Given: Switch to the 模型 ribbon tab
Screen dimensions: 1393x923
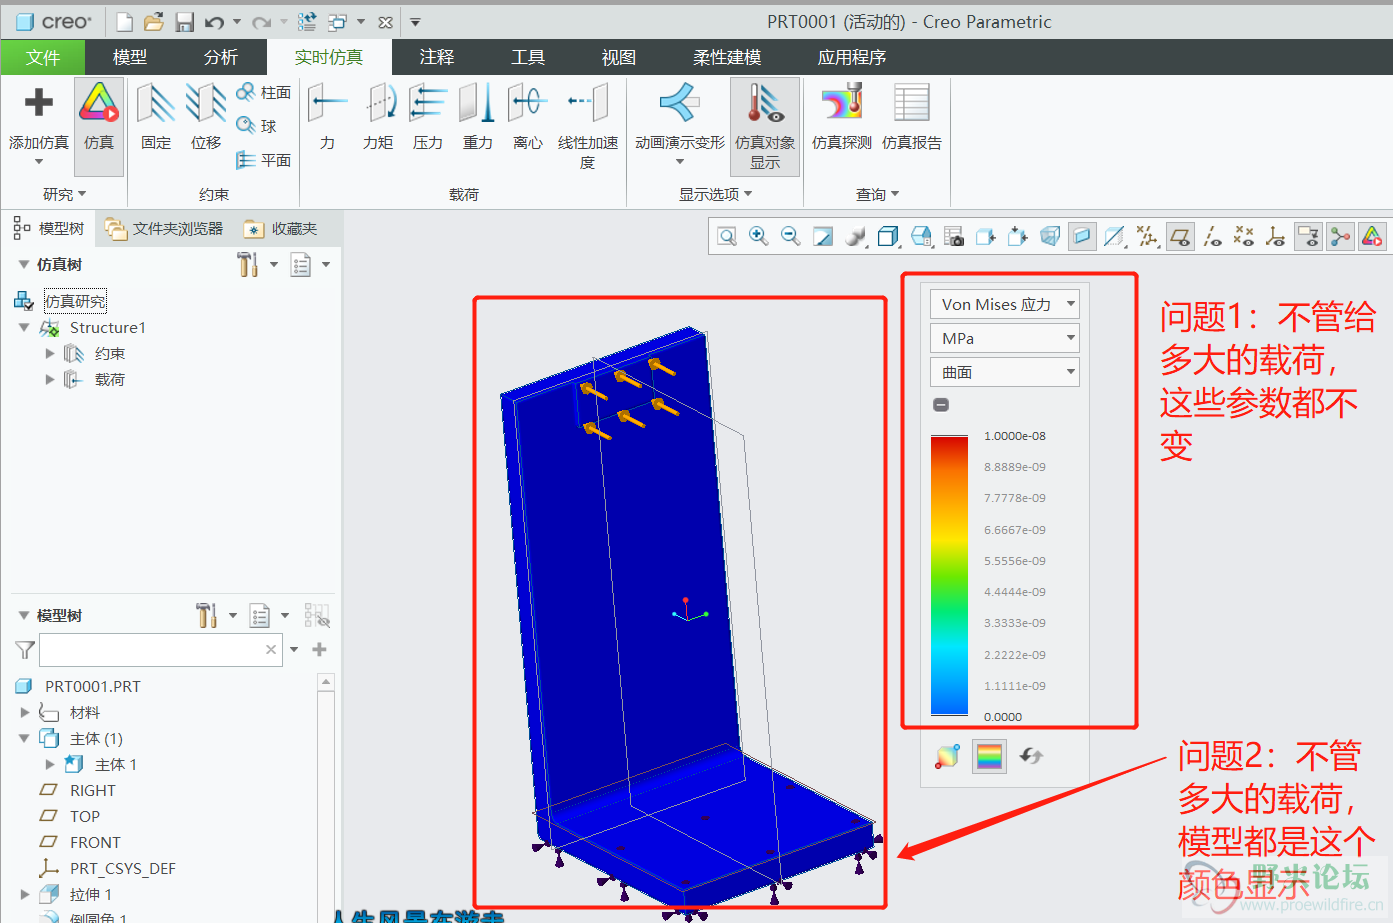Looking at the screenshot, I should (130, 57).
